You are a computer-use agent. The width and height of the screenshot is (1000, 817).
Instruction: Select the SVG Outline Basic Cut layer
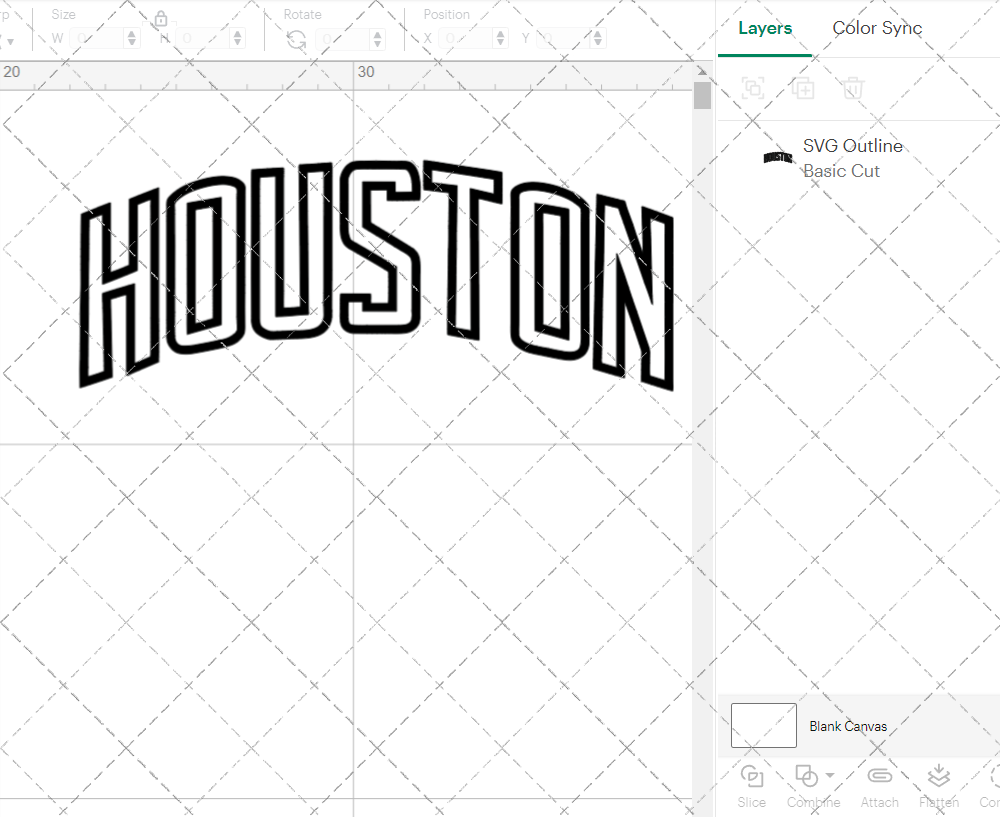tap(853, 158)
